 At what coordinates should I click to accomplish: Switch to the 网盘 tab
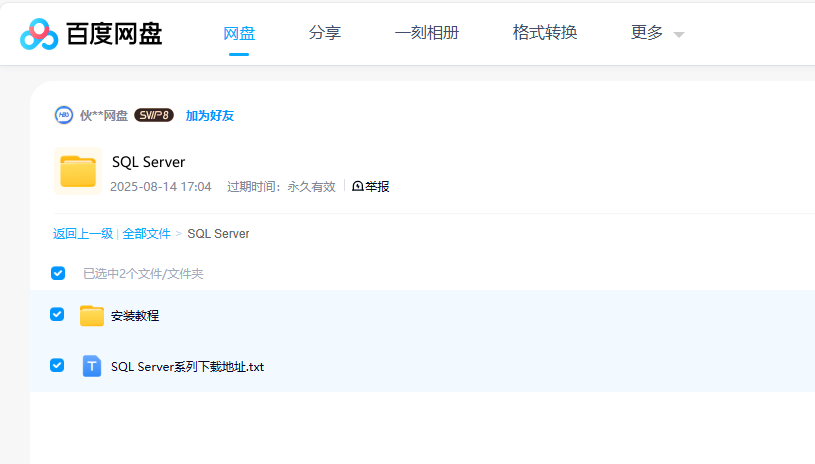coord(239,32)
